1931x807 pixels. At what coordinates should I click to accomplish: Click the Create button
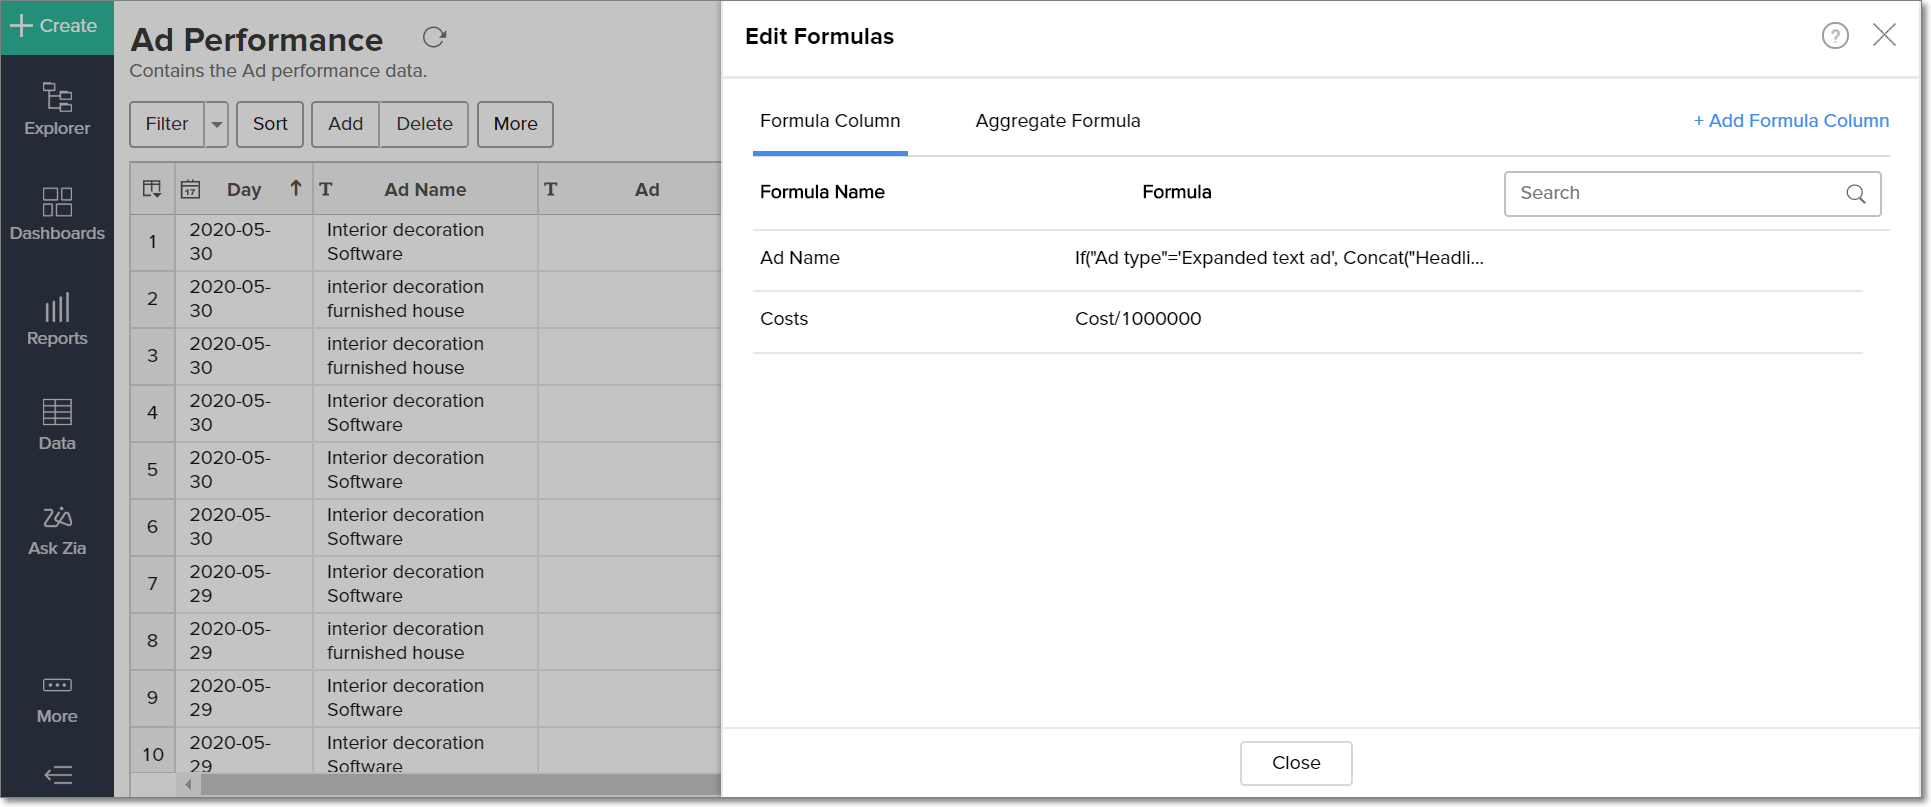click(x=56, y=26)
